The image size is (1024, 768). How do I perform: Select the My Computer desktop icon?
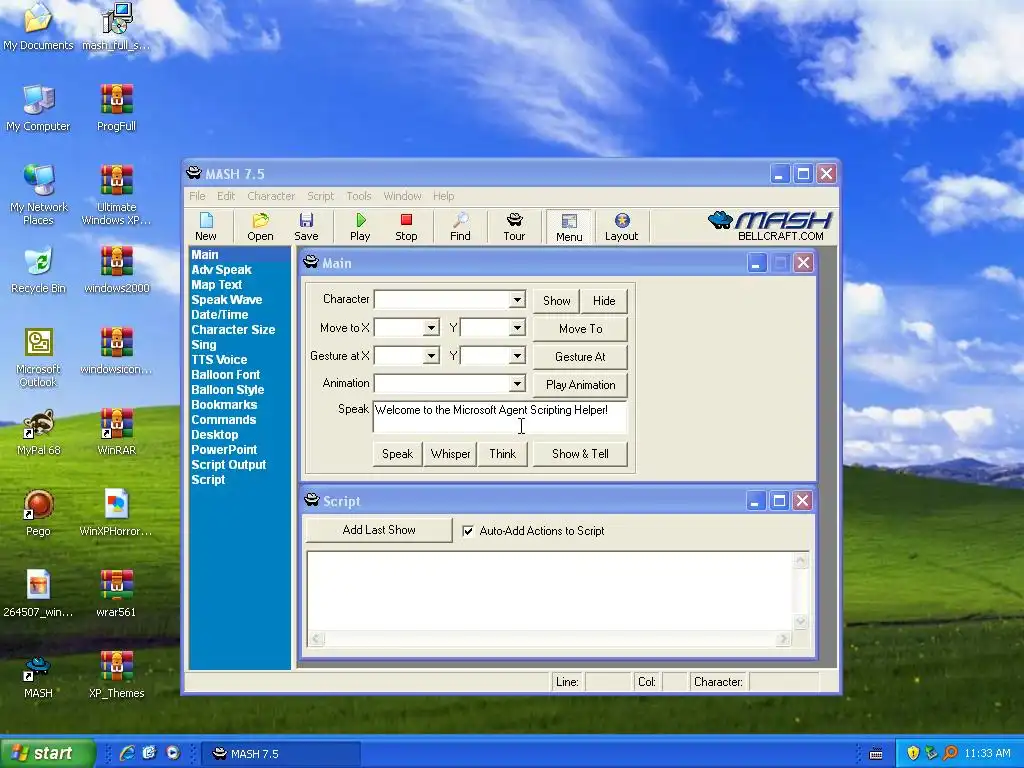click(x=38, y=108)
